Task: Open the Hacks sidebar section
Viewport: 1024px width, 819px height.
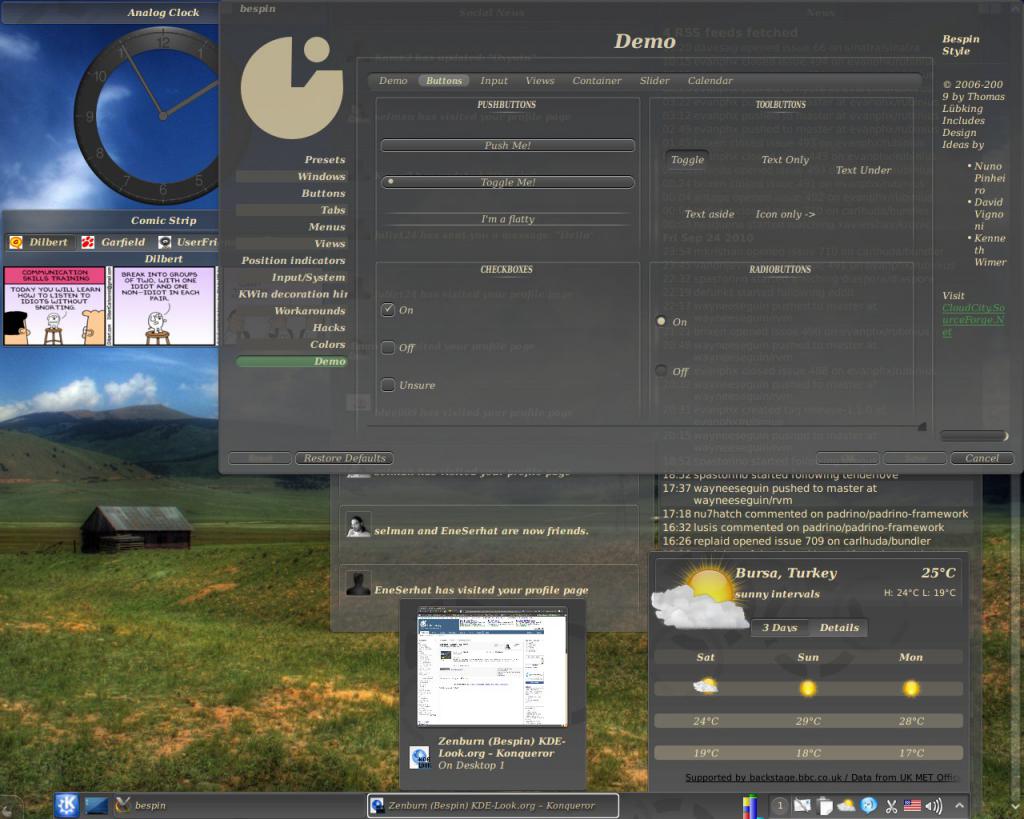Action: coord(292,327)
